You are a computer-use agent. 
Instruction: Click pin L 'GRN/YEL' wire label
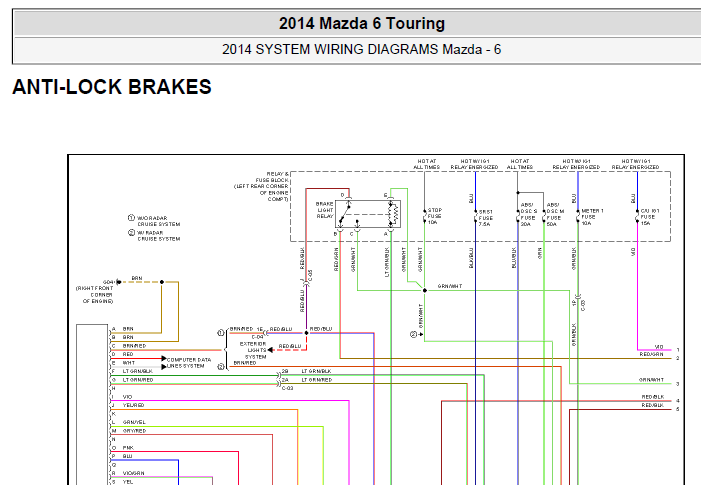click(x=134, y=422)
